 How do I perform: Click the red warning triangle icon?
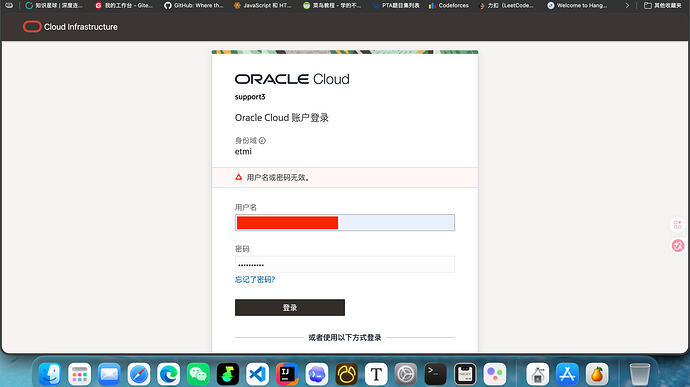click(239, 177)
